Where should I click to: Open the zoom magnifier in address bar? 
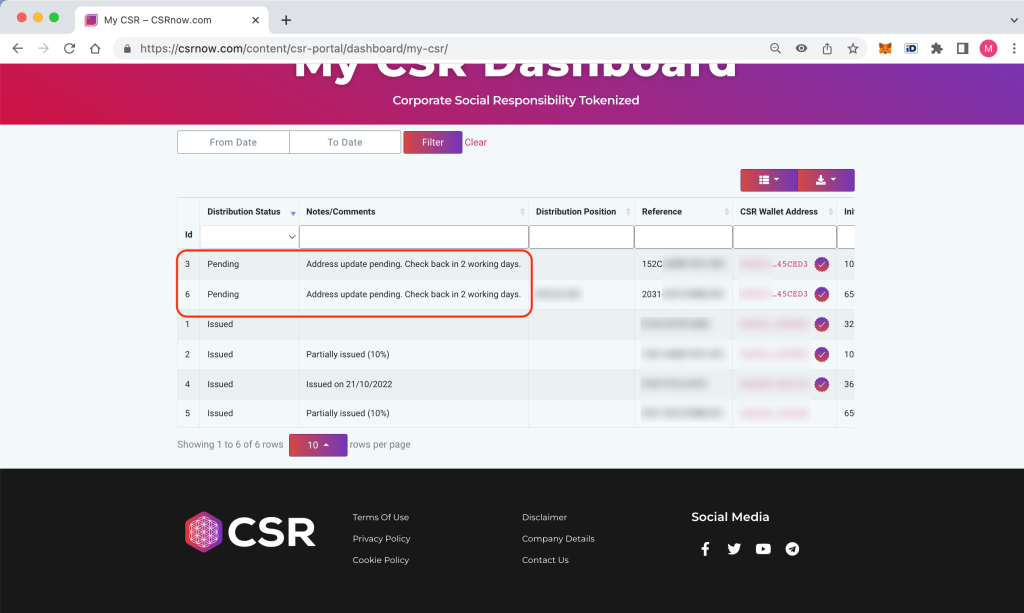[775, 48]
